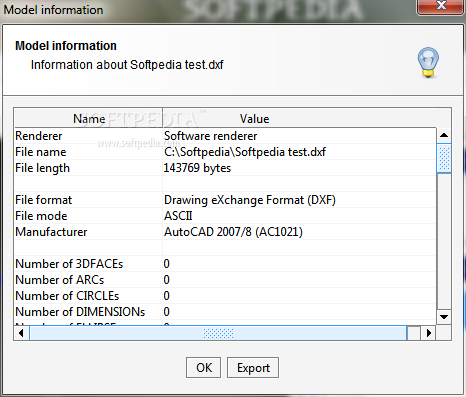Close the Model information dialog
Image resolution: width=466 pixels, height=397 pixels.
(x=441, y=6)
